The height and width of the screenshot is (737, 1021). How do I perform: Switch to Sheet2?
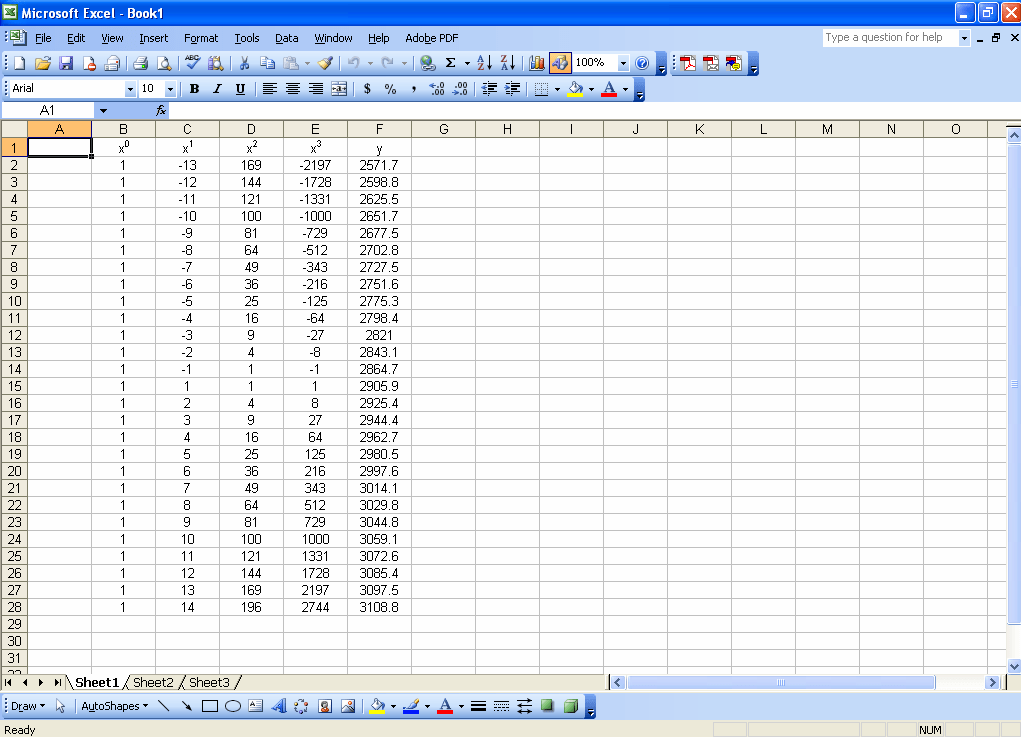coord(153,682)
